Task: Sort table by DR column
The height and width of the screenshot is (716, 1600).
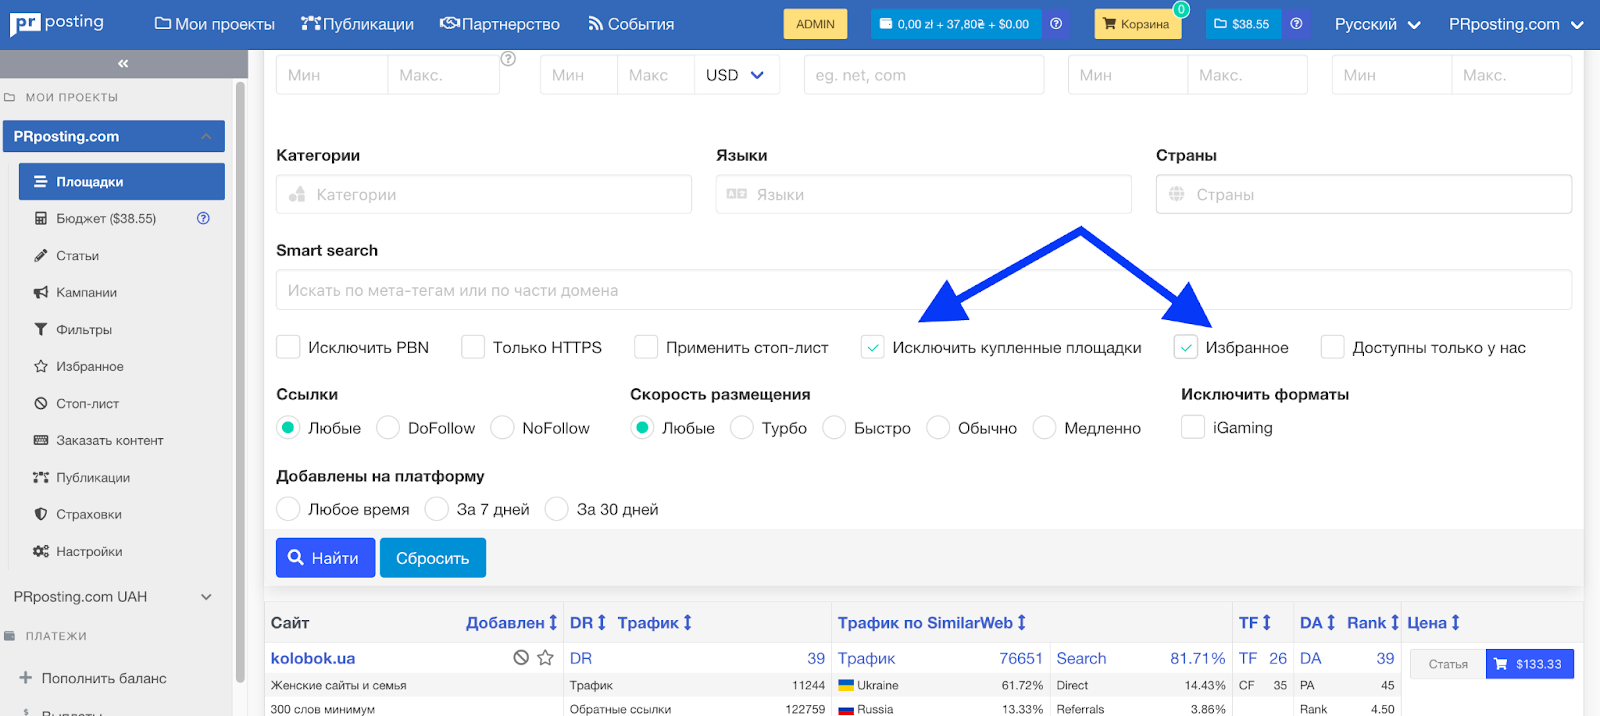Action: click(588, 622)
